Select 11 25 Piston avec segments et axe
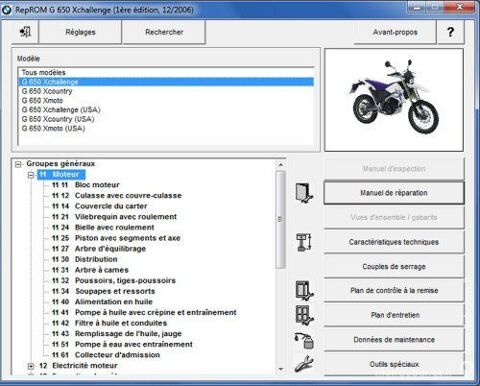 116,238
